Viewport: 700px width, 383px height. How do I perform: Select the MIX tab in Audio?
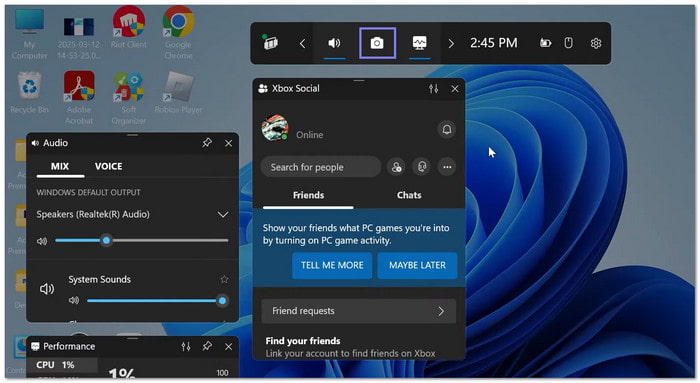pos(60,167)
